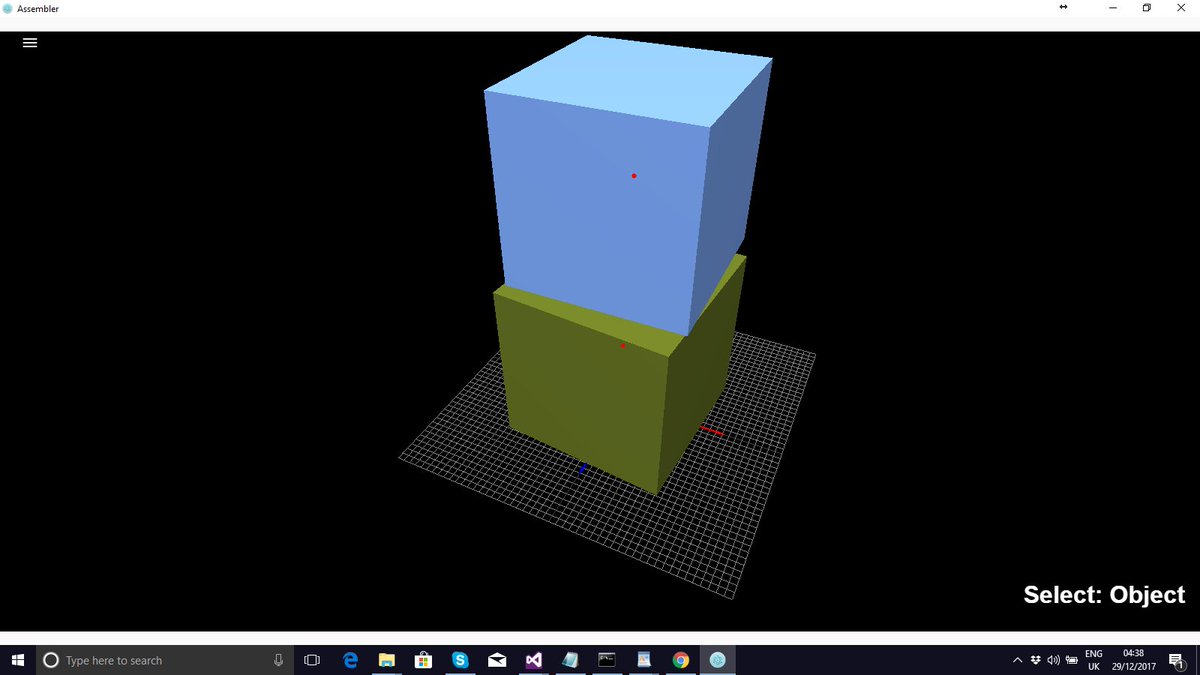This screenshot has width=1200, height=675.
Task: Expand the hidden icons chevron in system tray
Action: coord(1017,660)
